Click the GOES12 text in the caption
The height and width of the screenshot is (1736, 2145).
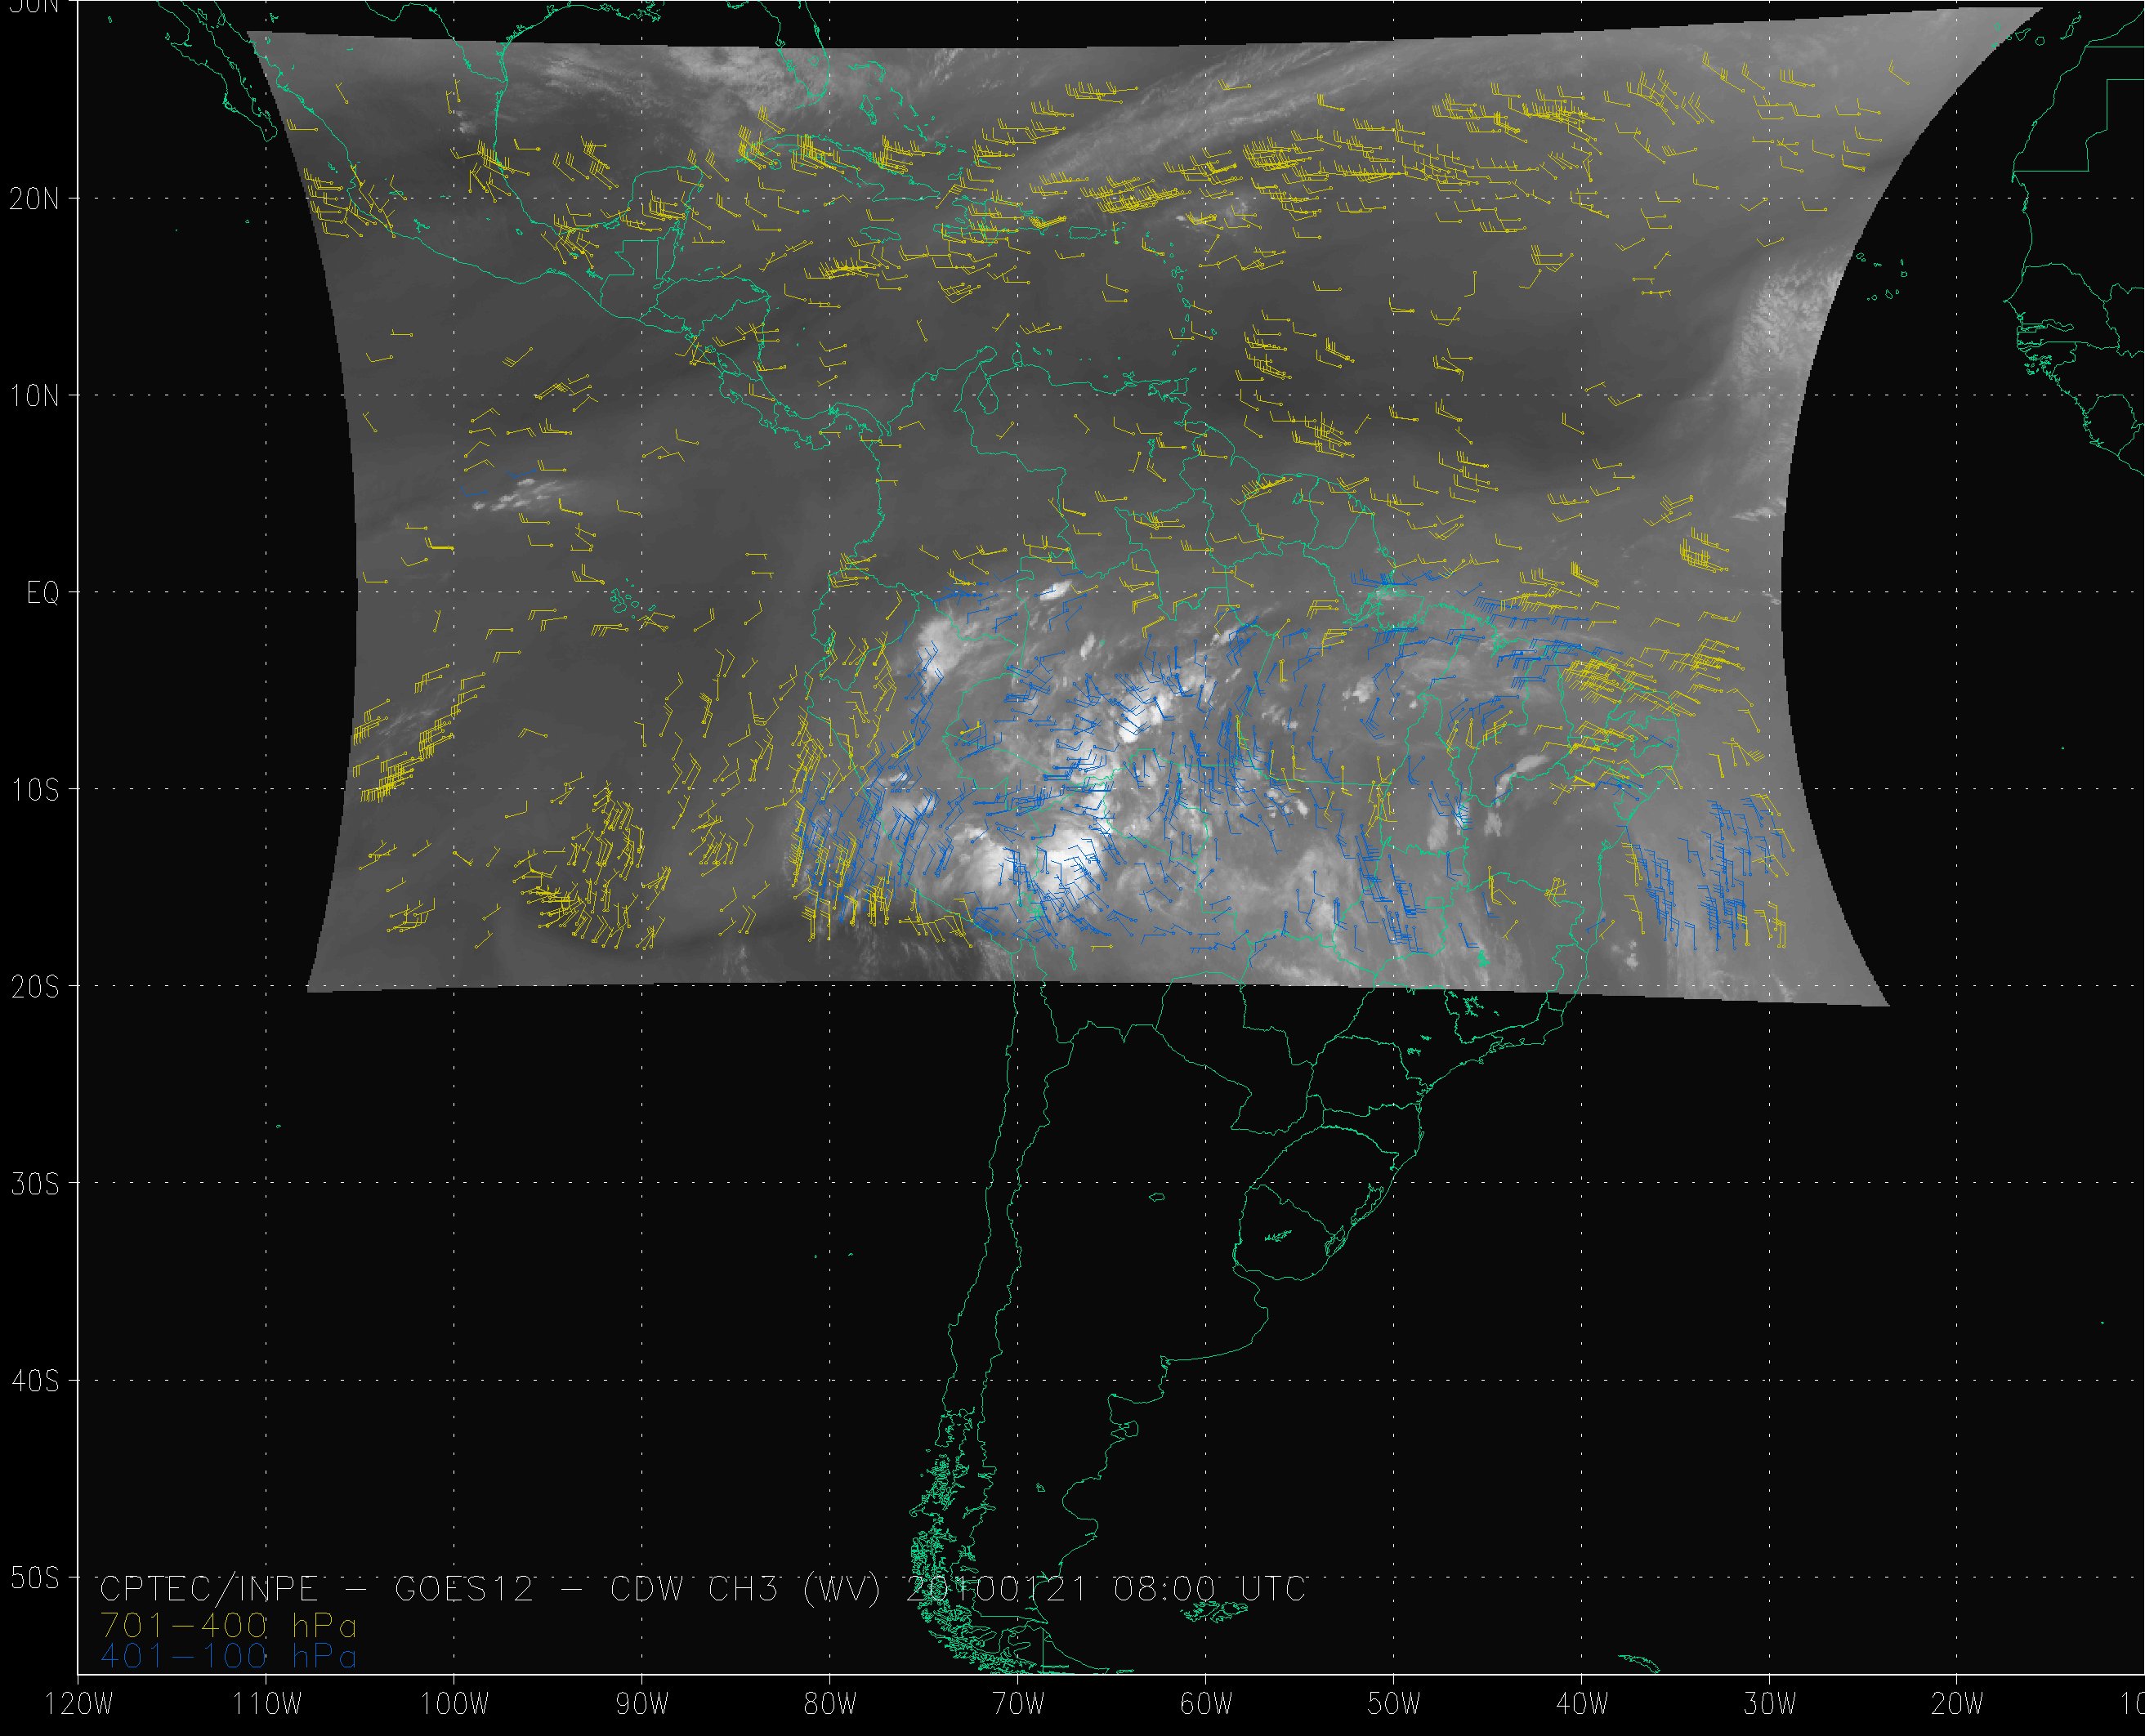pos(465,1589)
